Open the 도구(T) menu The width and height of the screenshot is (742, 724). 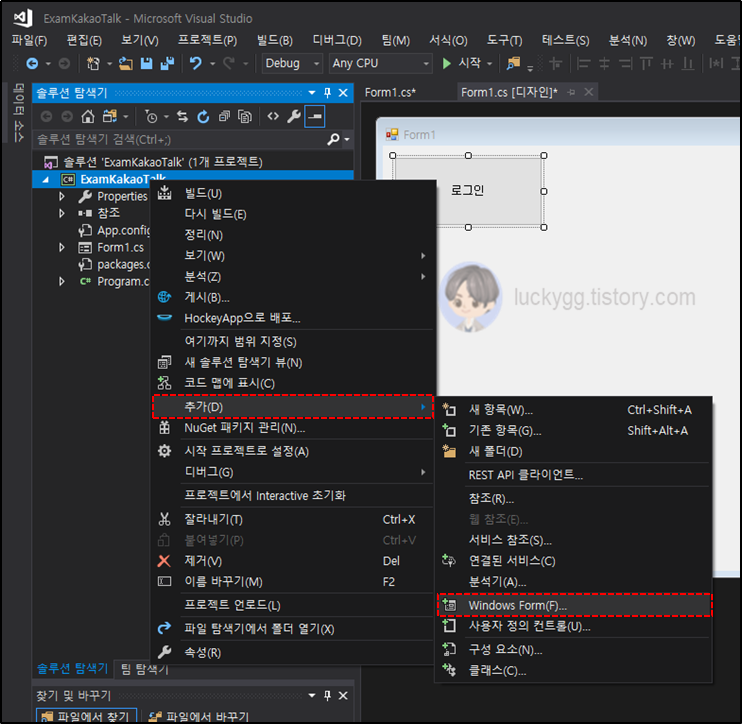point(504,41)
